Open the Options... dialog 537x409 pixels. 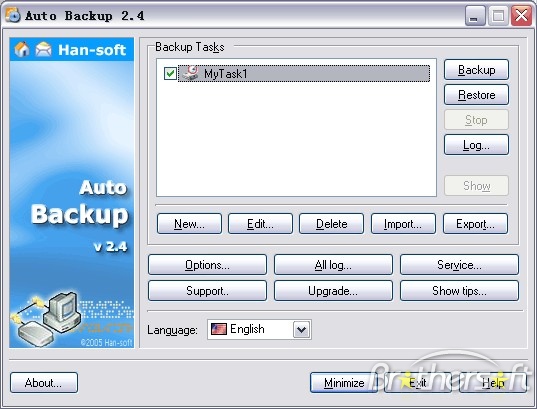(x=207, y=265)
